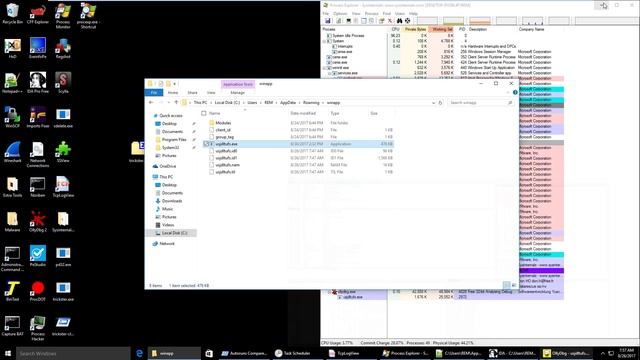This screenshot has height=360, width=640.
Task: Click the AppData breadcrumb in address bar
Action: [288, 103]
